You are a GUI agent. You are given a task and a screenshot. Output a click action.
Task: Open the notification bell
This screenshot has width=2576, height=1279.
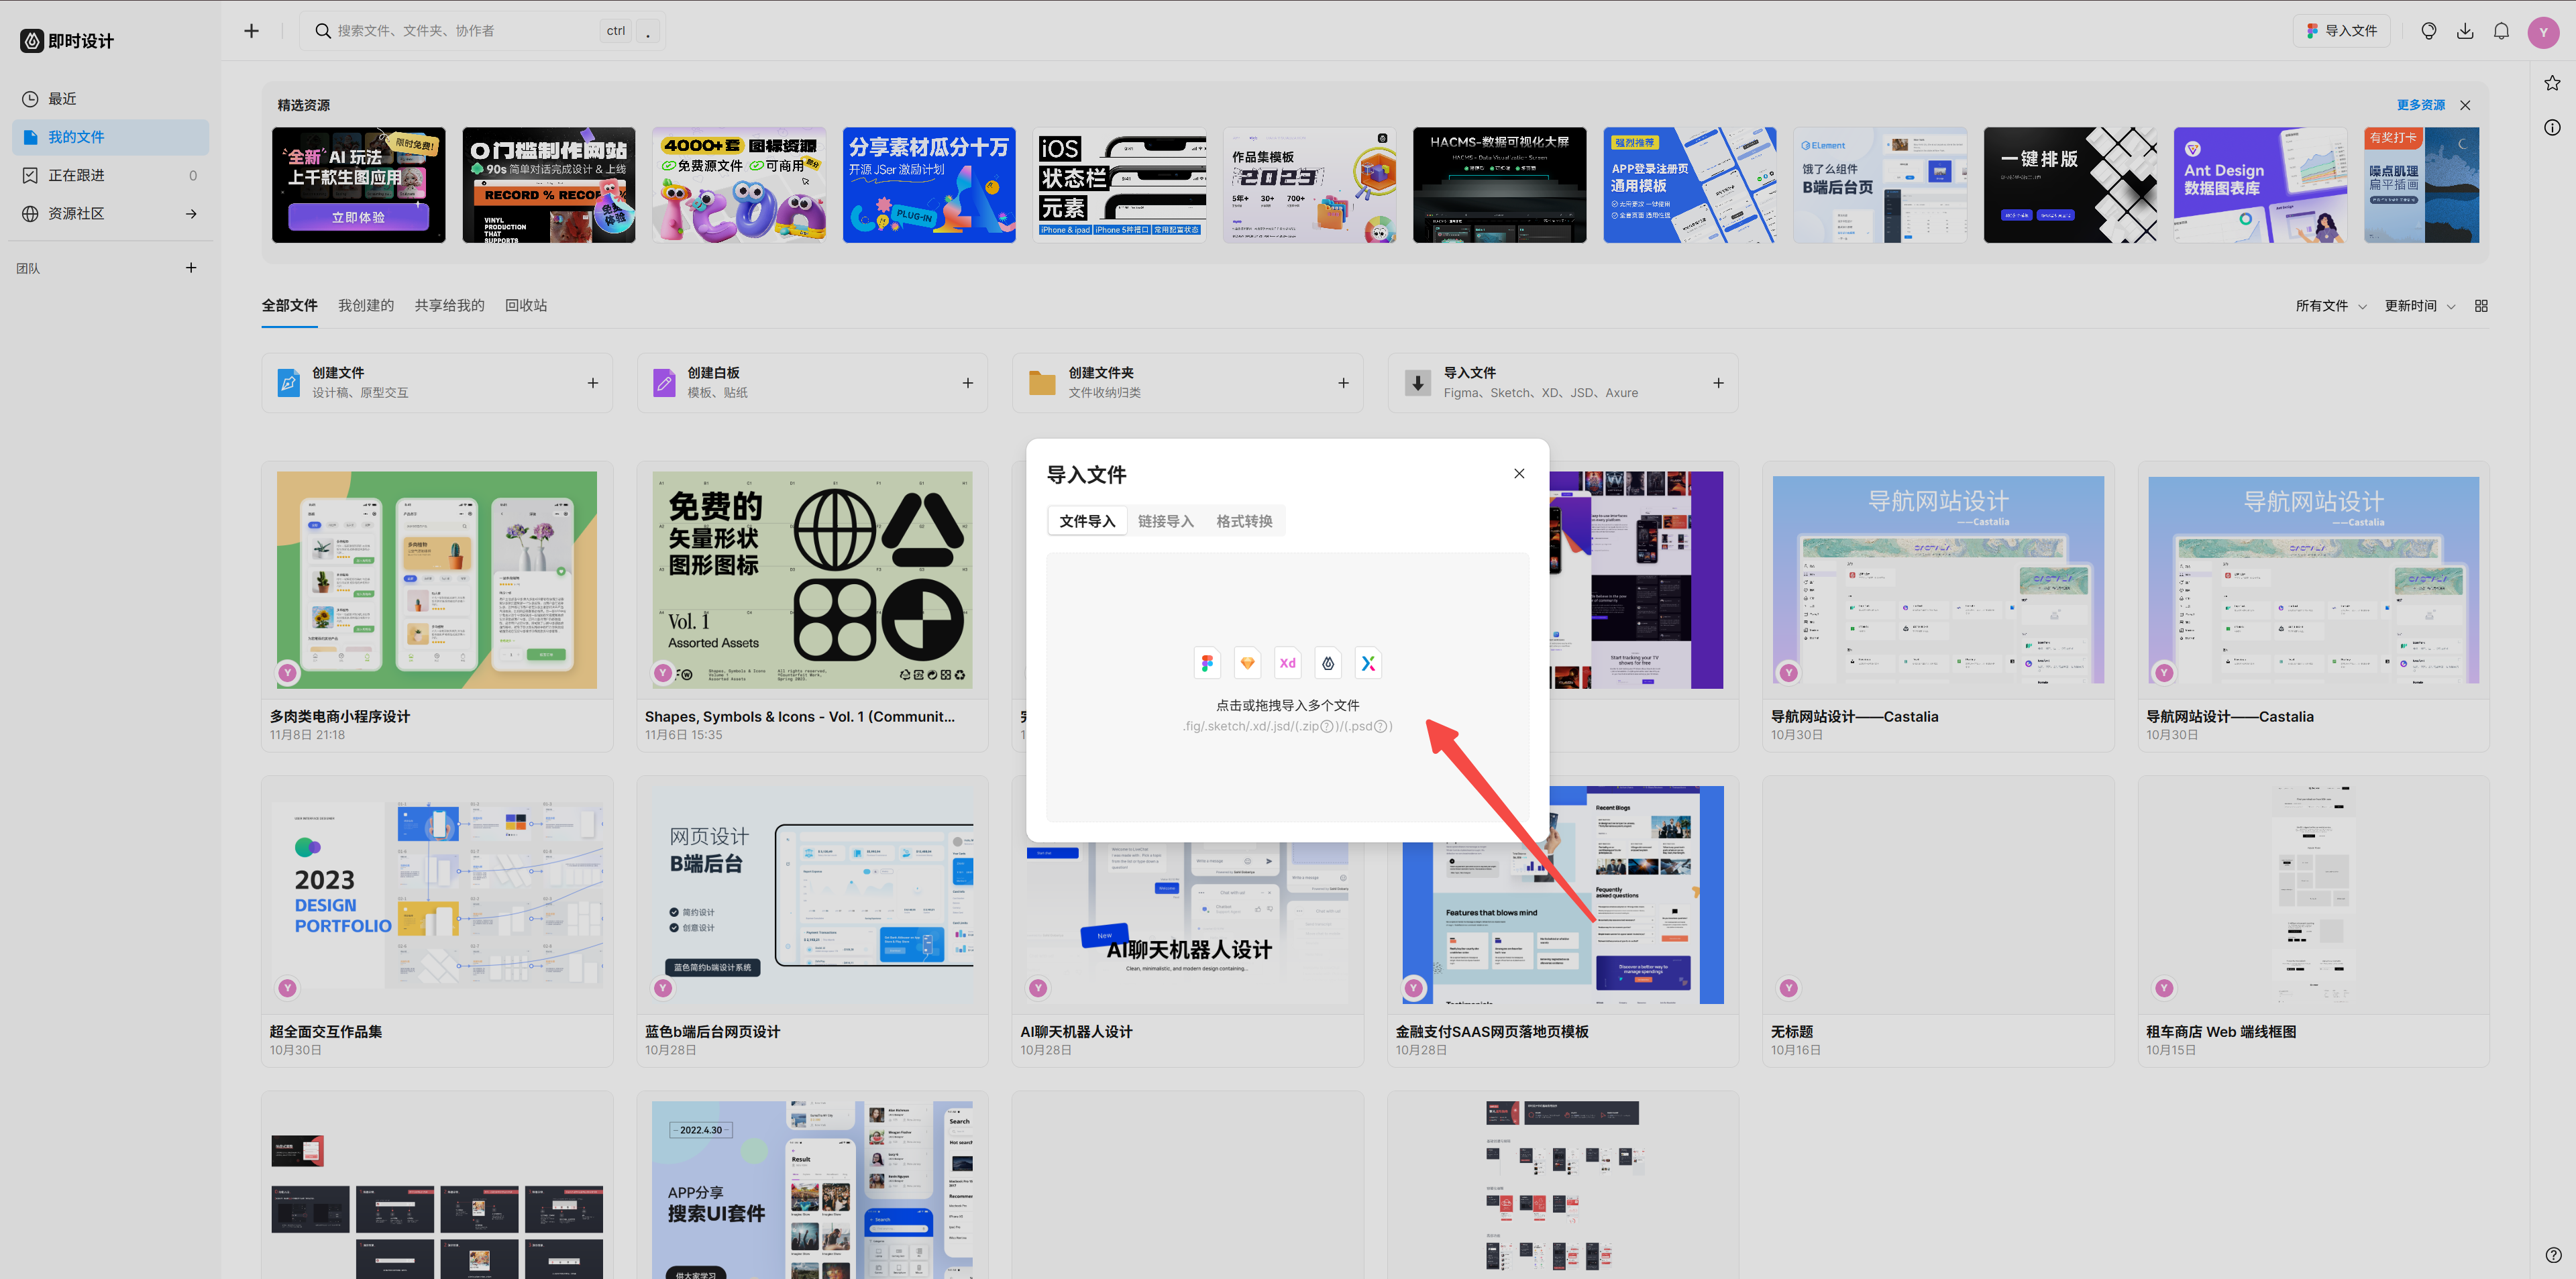click(x=2501, y=31)
